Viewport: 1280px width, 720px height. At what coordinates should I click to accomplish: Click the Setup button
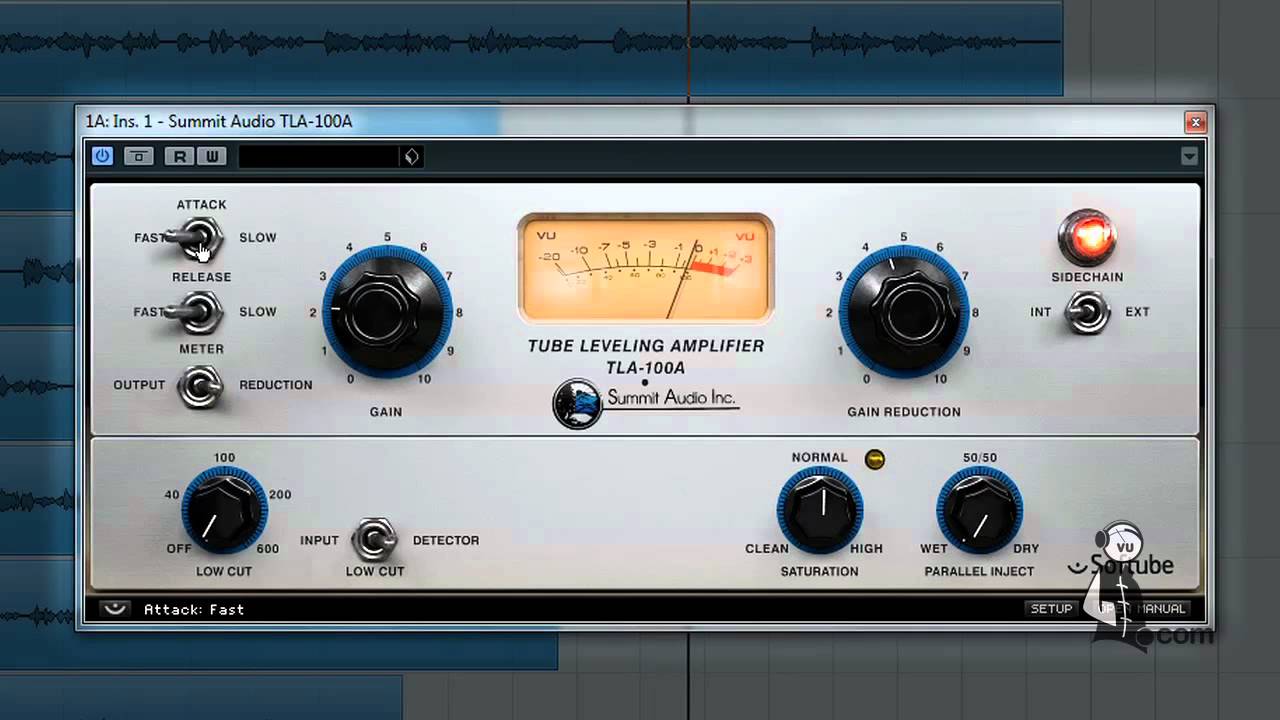pyautogui.click(x=1051, y=608)
